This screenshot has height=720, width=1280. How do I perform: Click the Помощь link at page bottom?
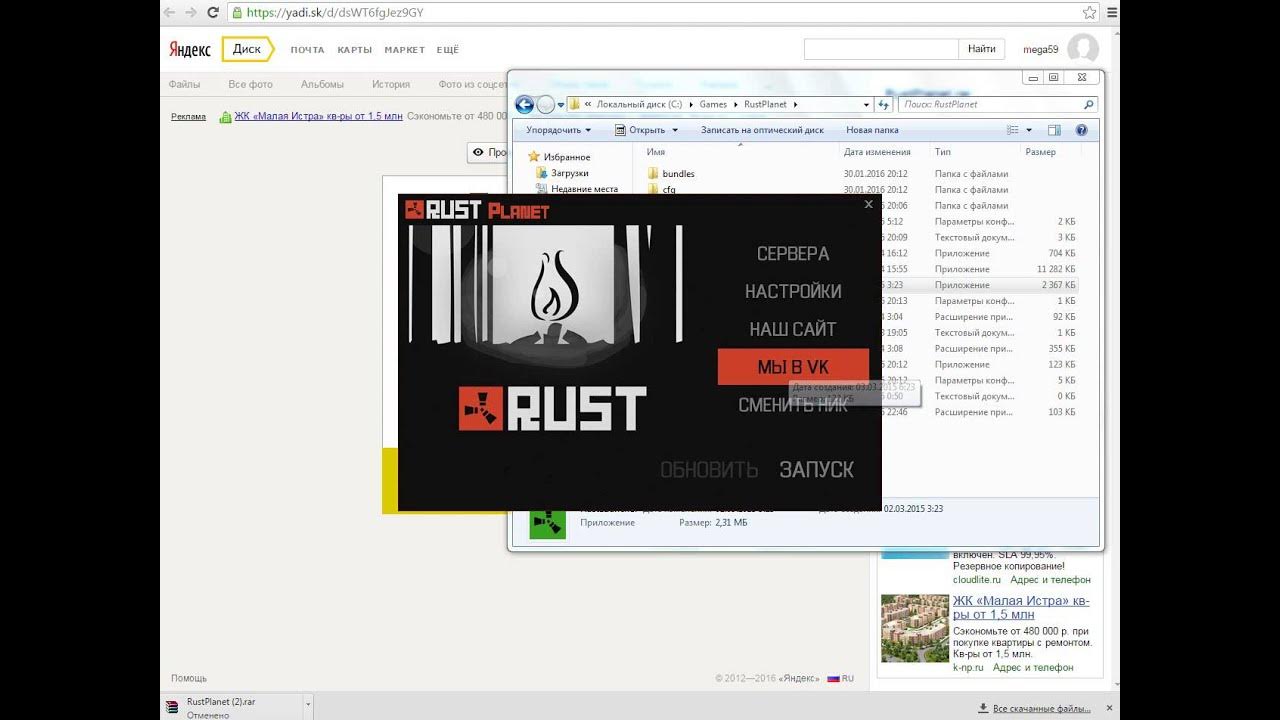(x=189, y=678)
